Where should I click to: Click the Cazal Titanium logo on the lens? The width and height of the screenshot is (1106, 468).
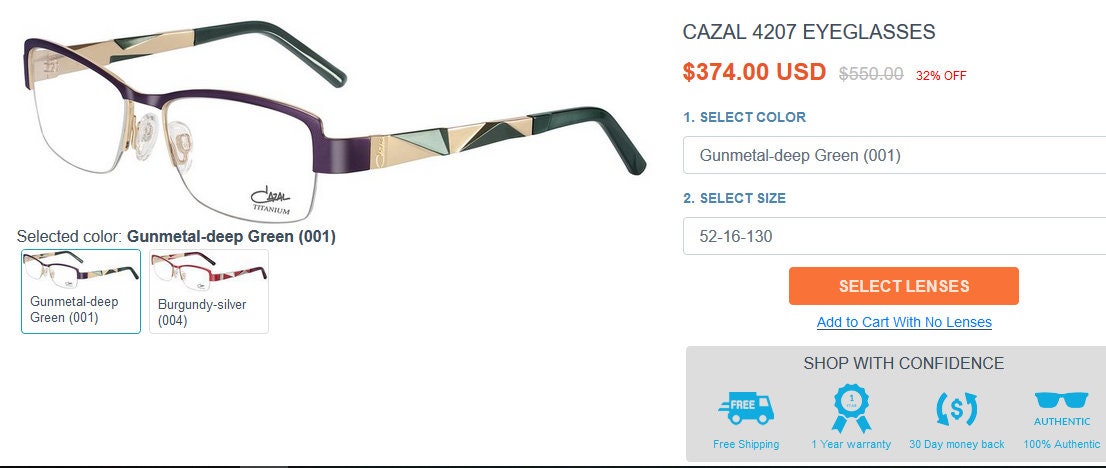(271, 200)
